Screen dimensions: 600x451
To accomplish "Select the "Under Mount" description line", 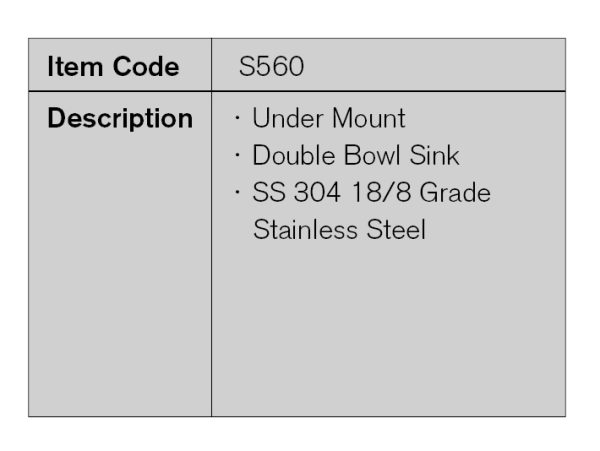I will pyautogui.click(x=328, y=119).
